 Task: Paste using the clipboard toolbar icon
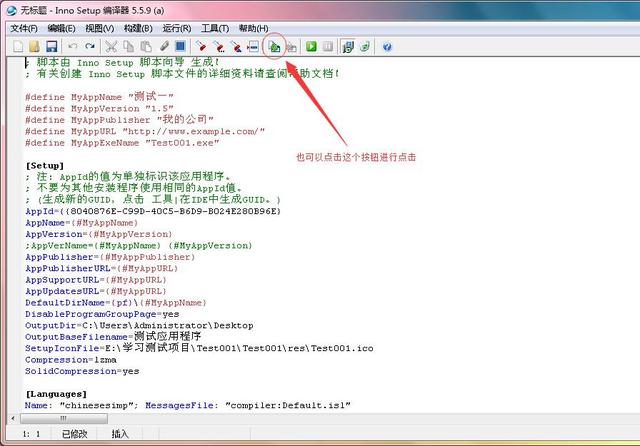point(146,47)
